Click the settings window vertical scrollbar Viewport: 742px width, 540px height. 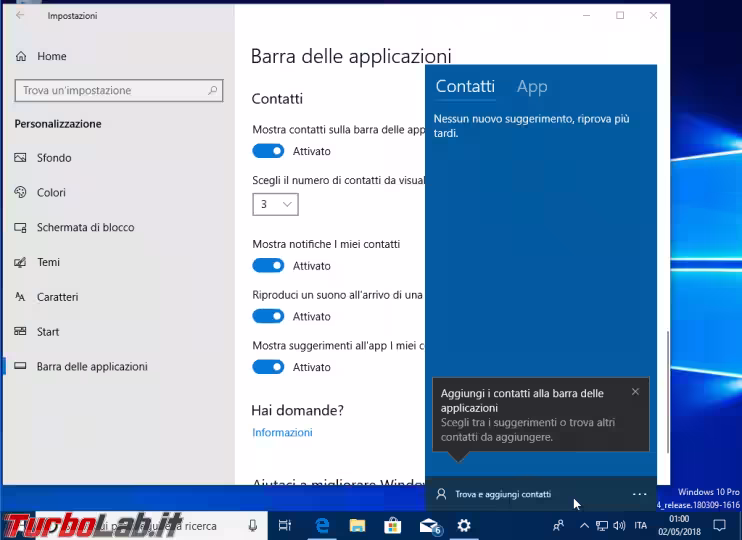(668, 390)
